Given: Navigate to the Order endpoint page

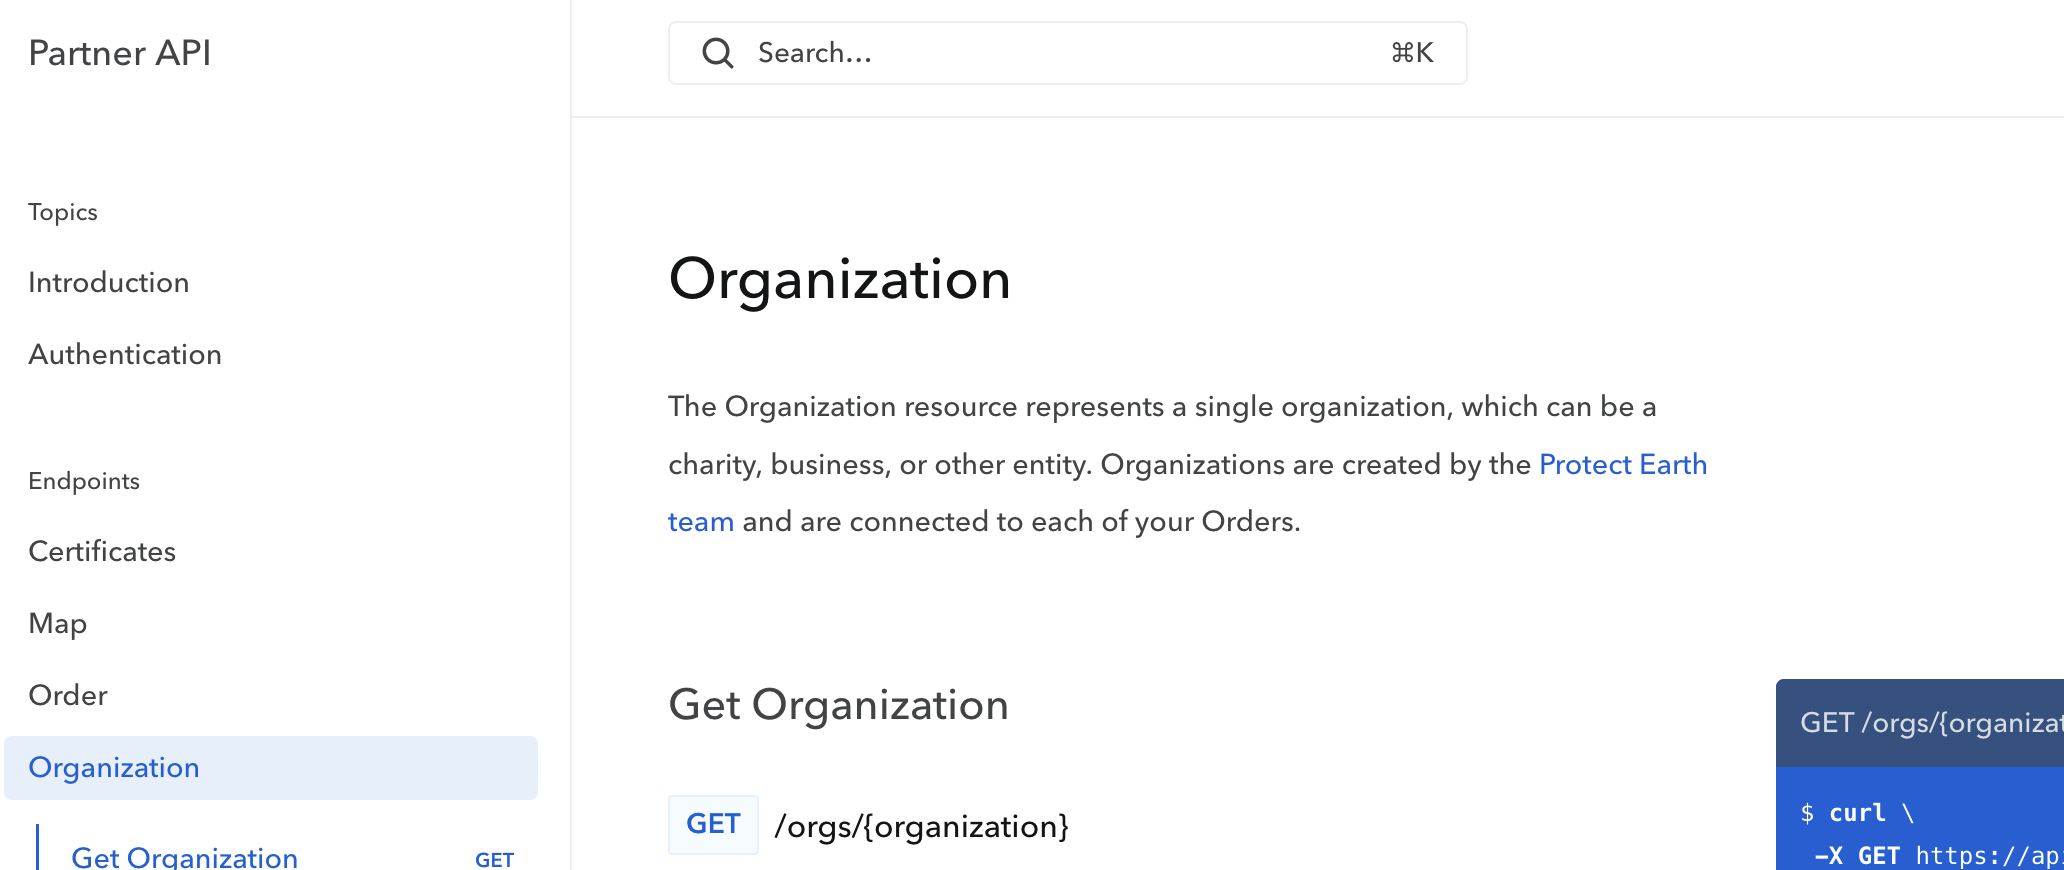Looking at the screenshot, I should pos(68,696).
